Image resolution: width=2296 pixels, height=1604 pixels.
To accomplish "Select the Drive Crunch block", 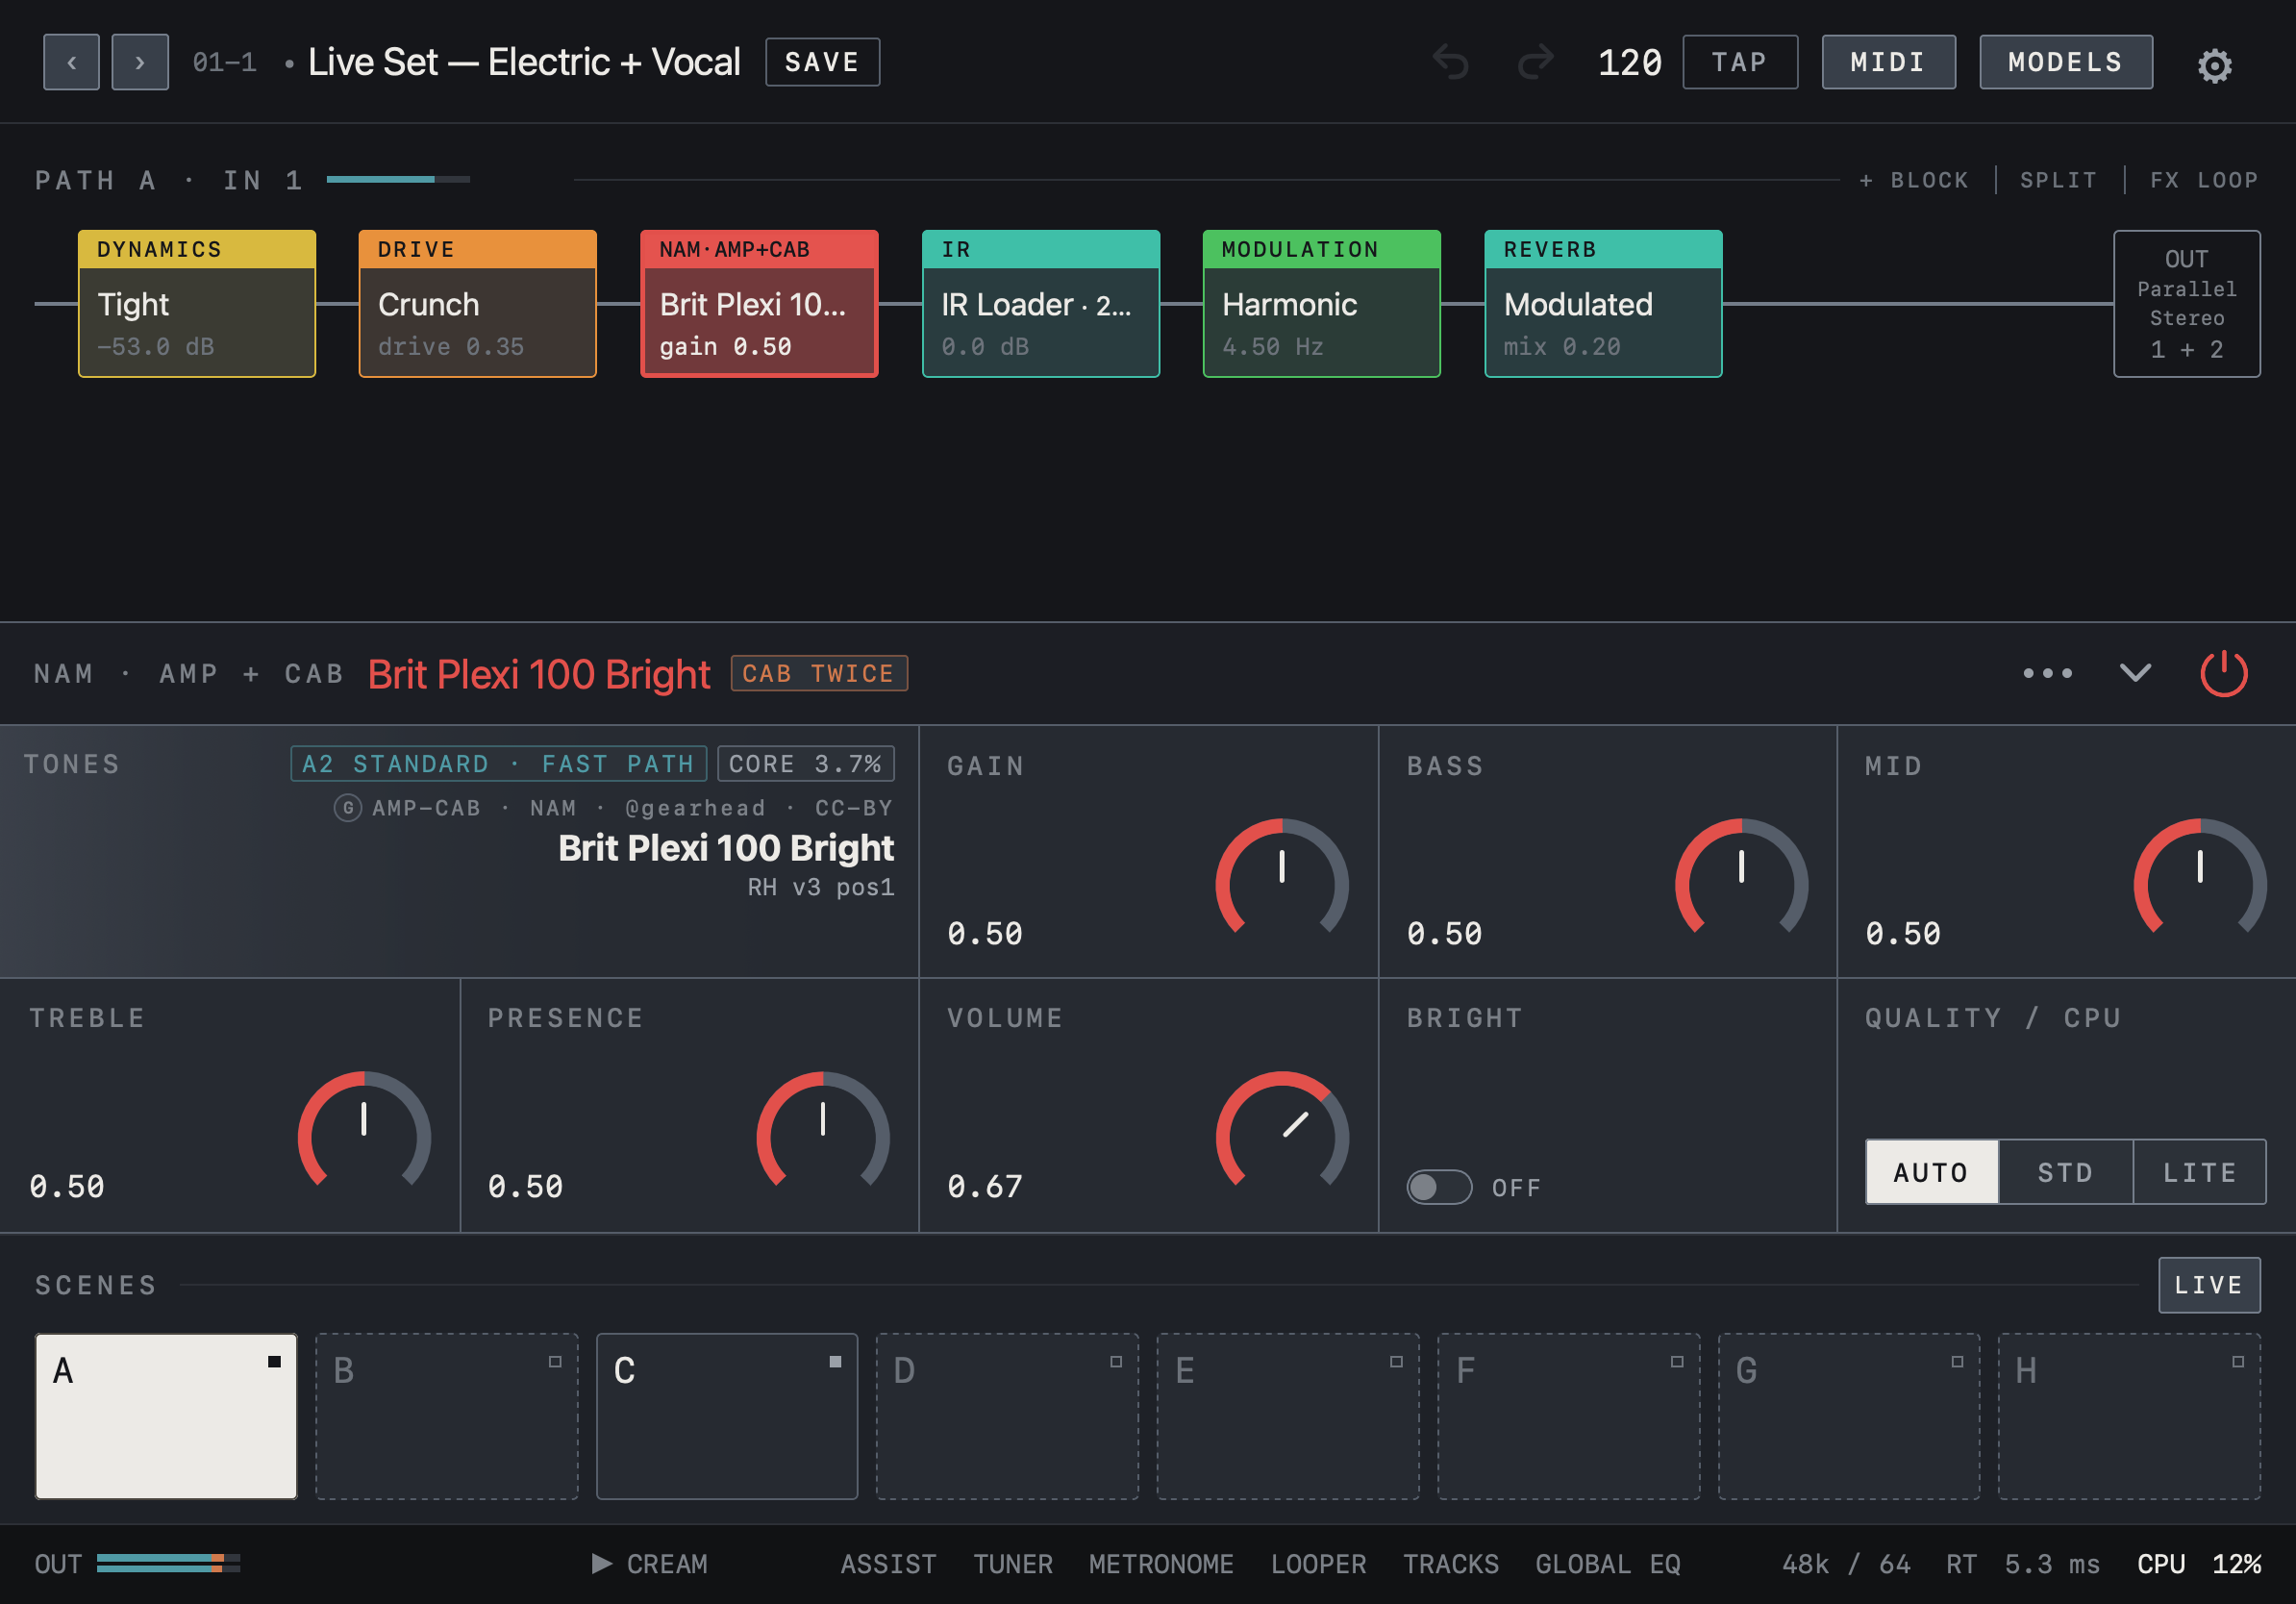I will click(x=478, y=303).
